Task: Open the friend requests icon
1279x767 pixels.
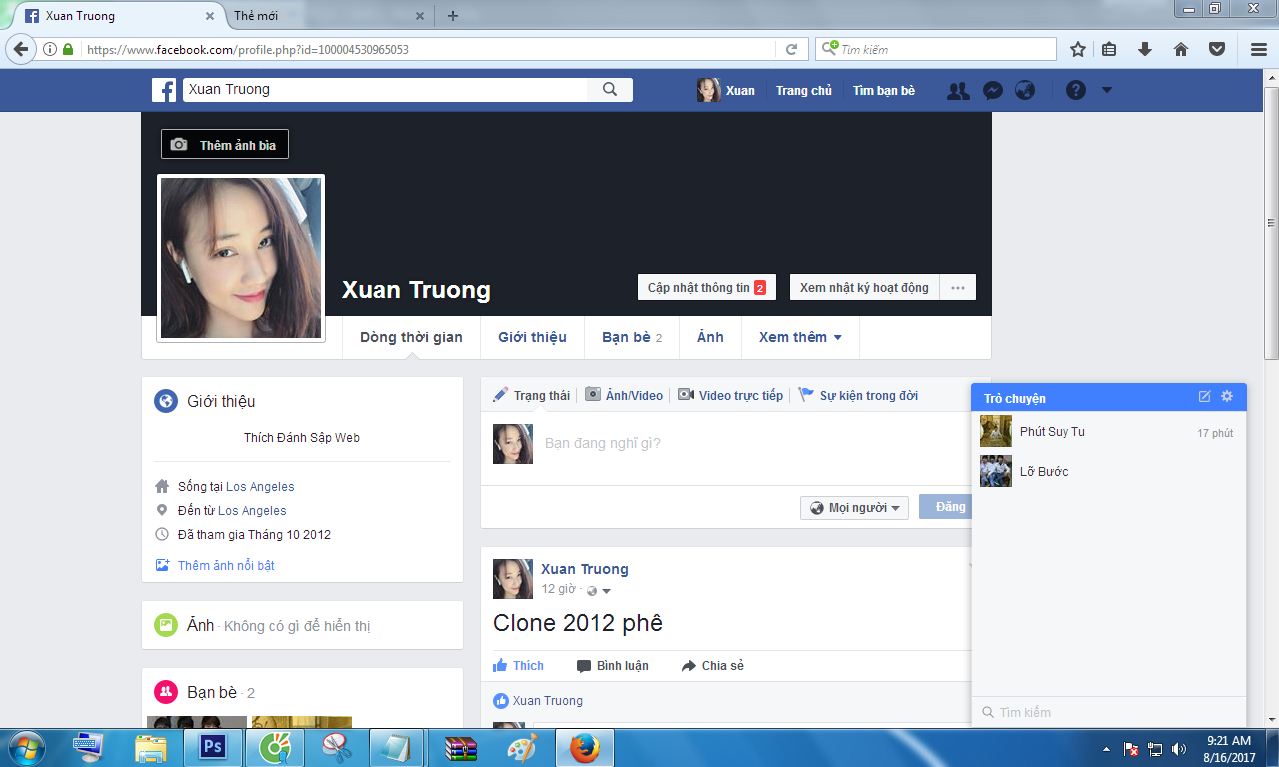Action: point(958,90)
